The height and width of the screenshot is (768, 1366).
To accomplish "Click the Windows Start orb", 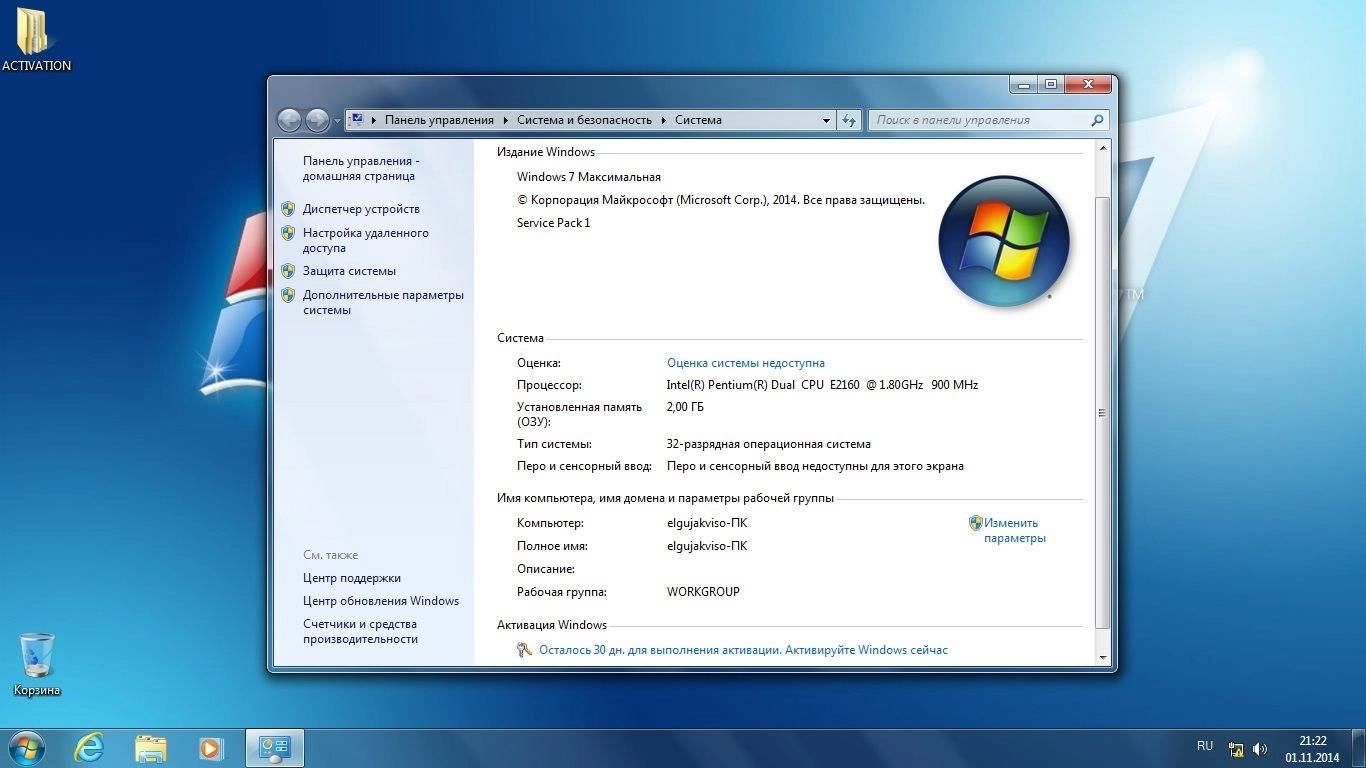I will click(x=26, y=747).
